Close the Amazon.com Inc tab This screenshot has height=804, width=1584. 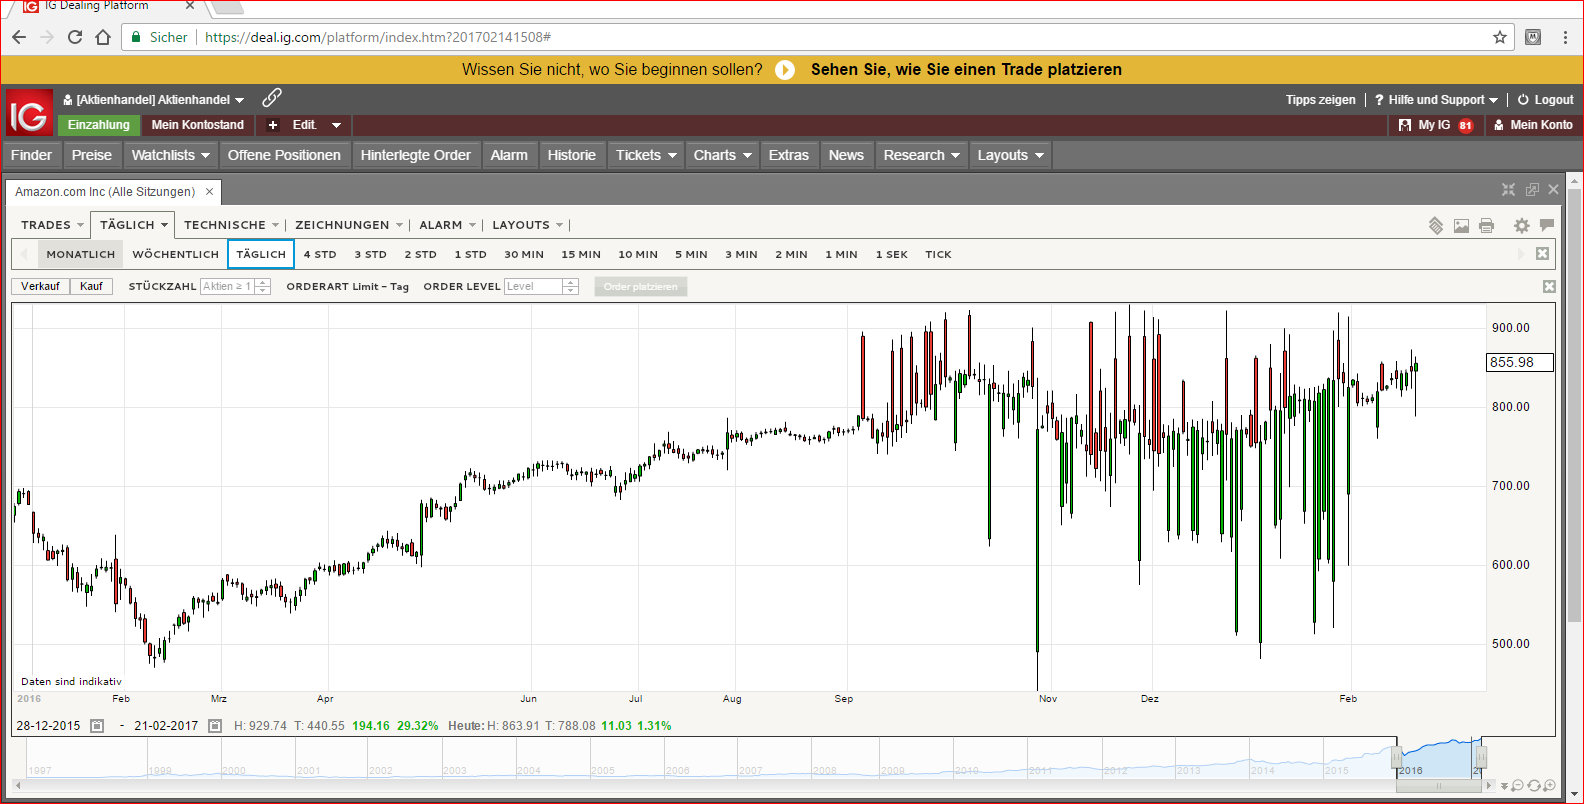click(x=209, y=192)
